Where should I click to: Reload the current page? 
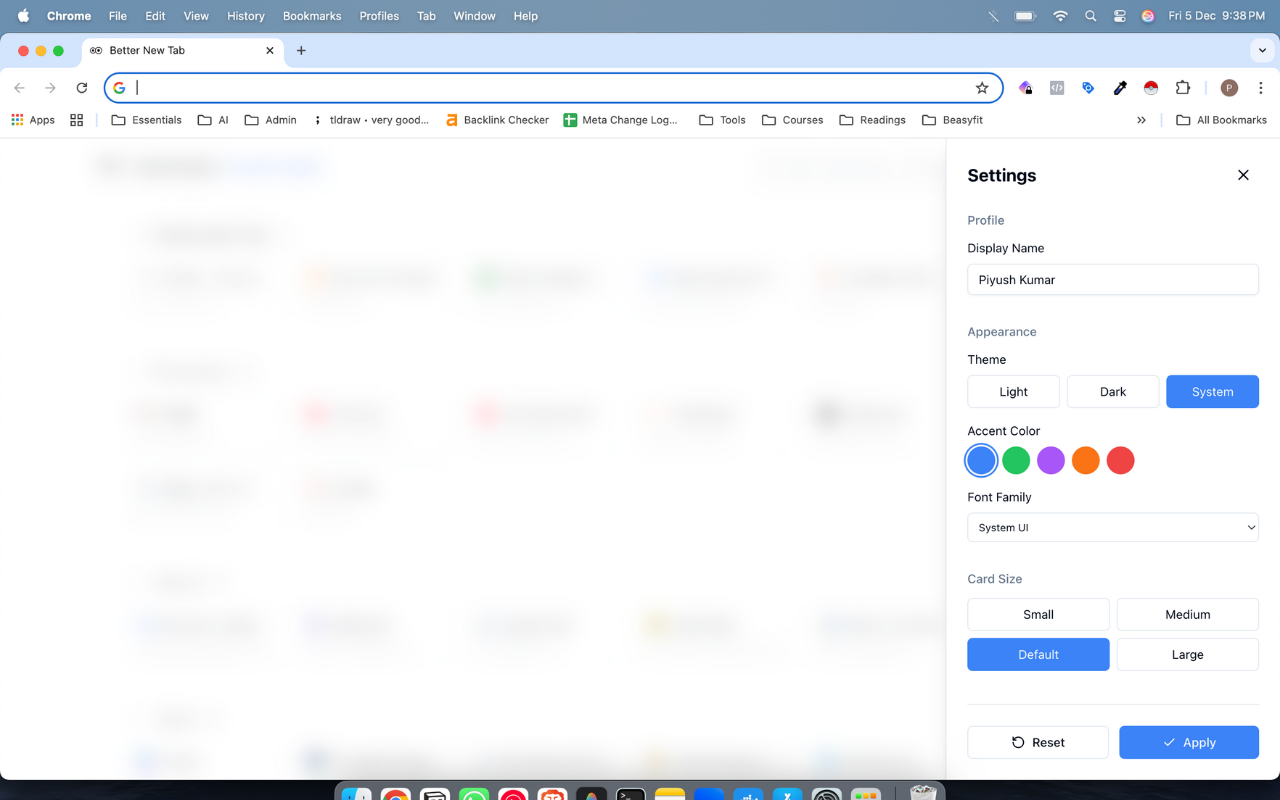(x=82, y=88)
